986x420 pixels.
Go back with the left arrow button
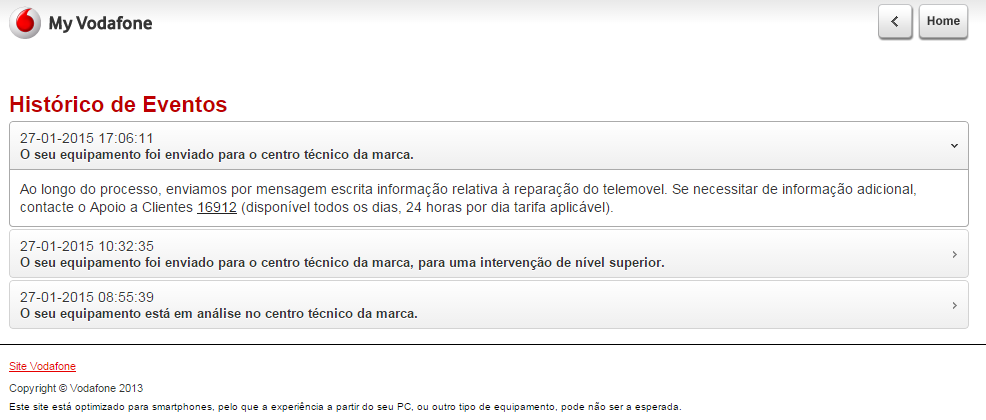tap(895, 22)
